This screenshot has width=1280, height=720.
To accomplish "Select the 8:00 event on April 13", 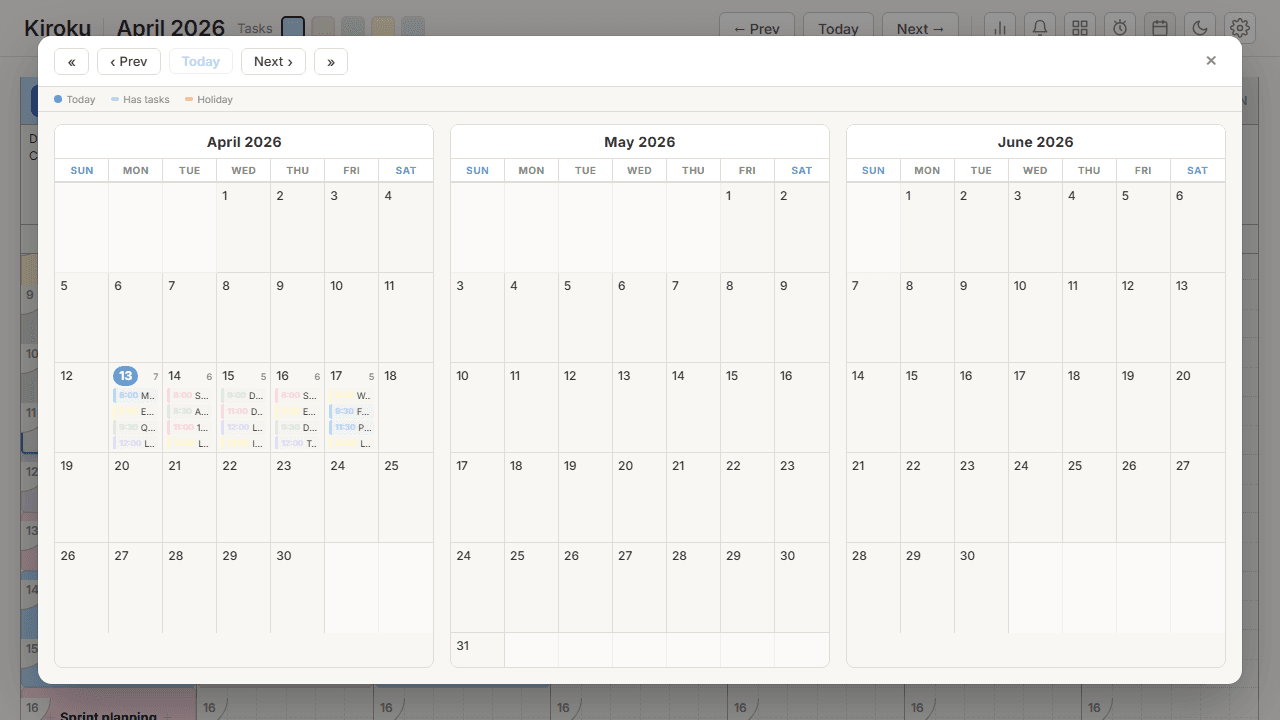I will (x=135, y=395).
